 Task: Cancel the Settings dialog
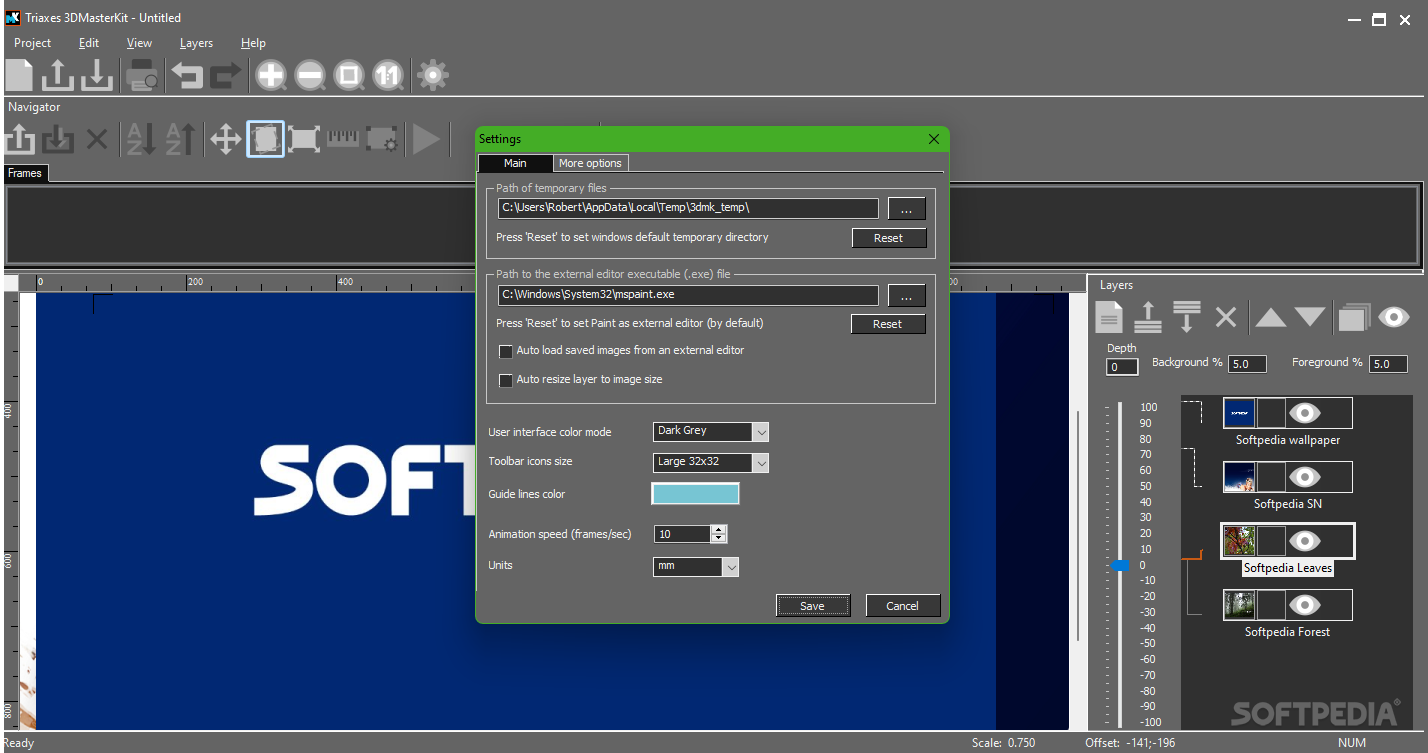[x=902, y=606]
